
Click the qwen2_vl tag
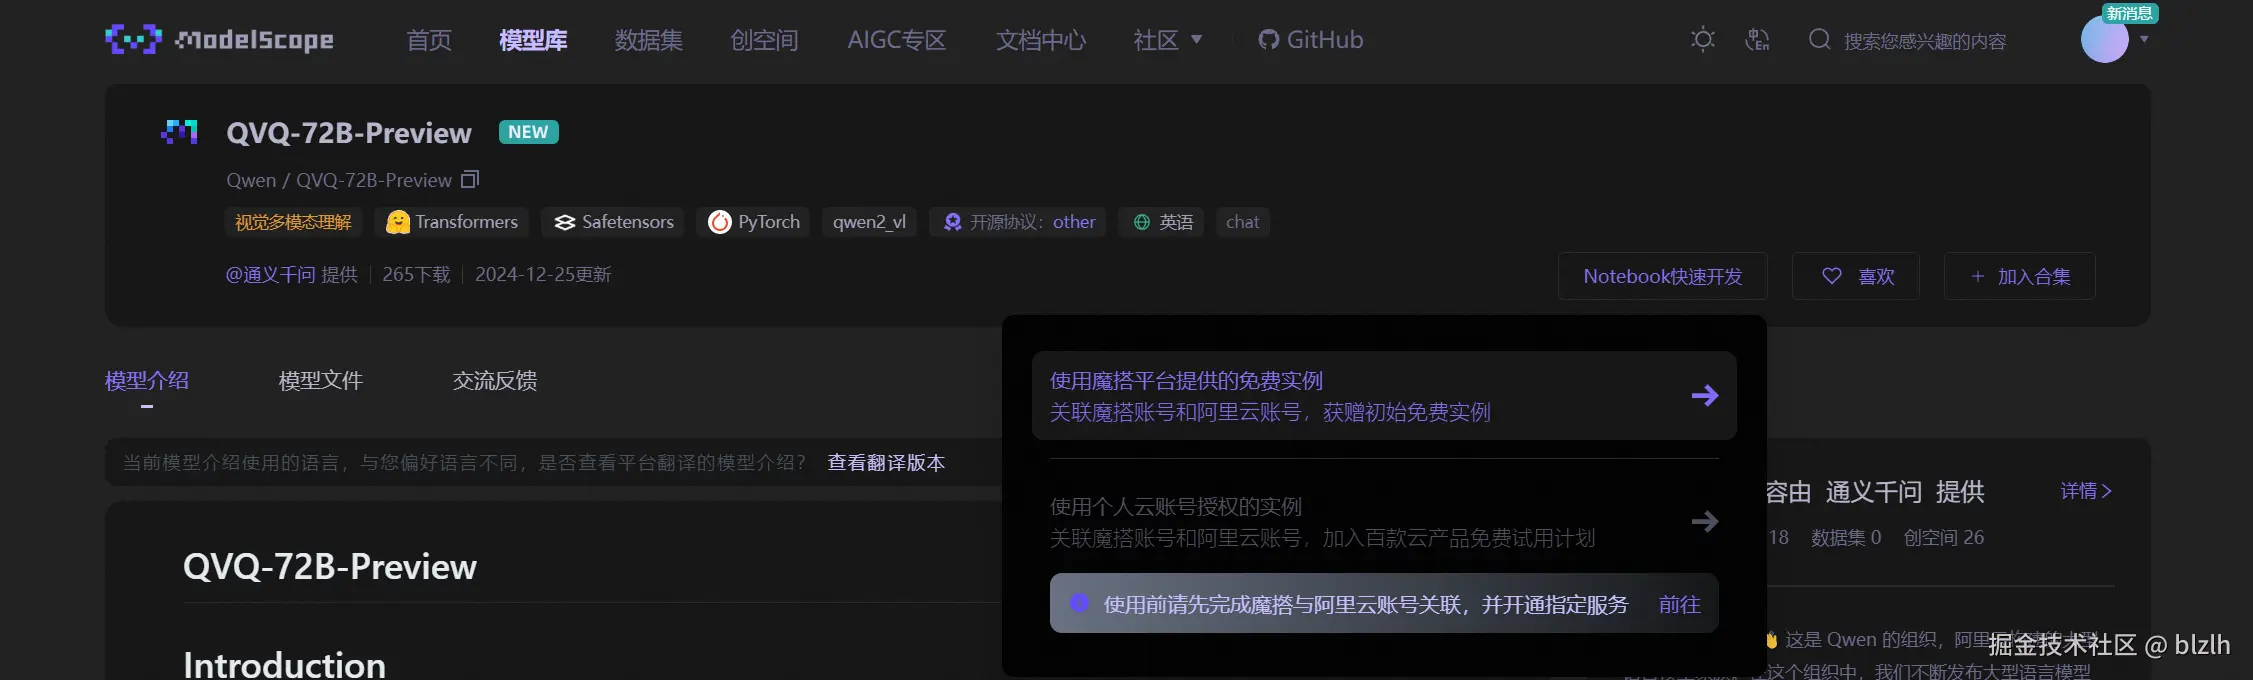point(869,222)
